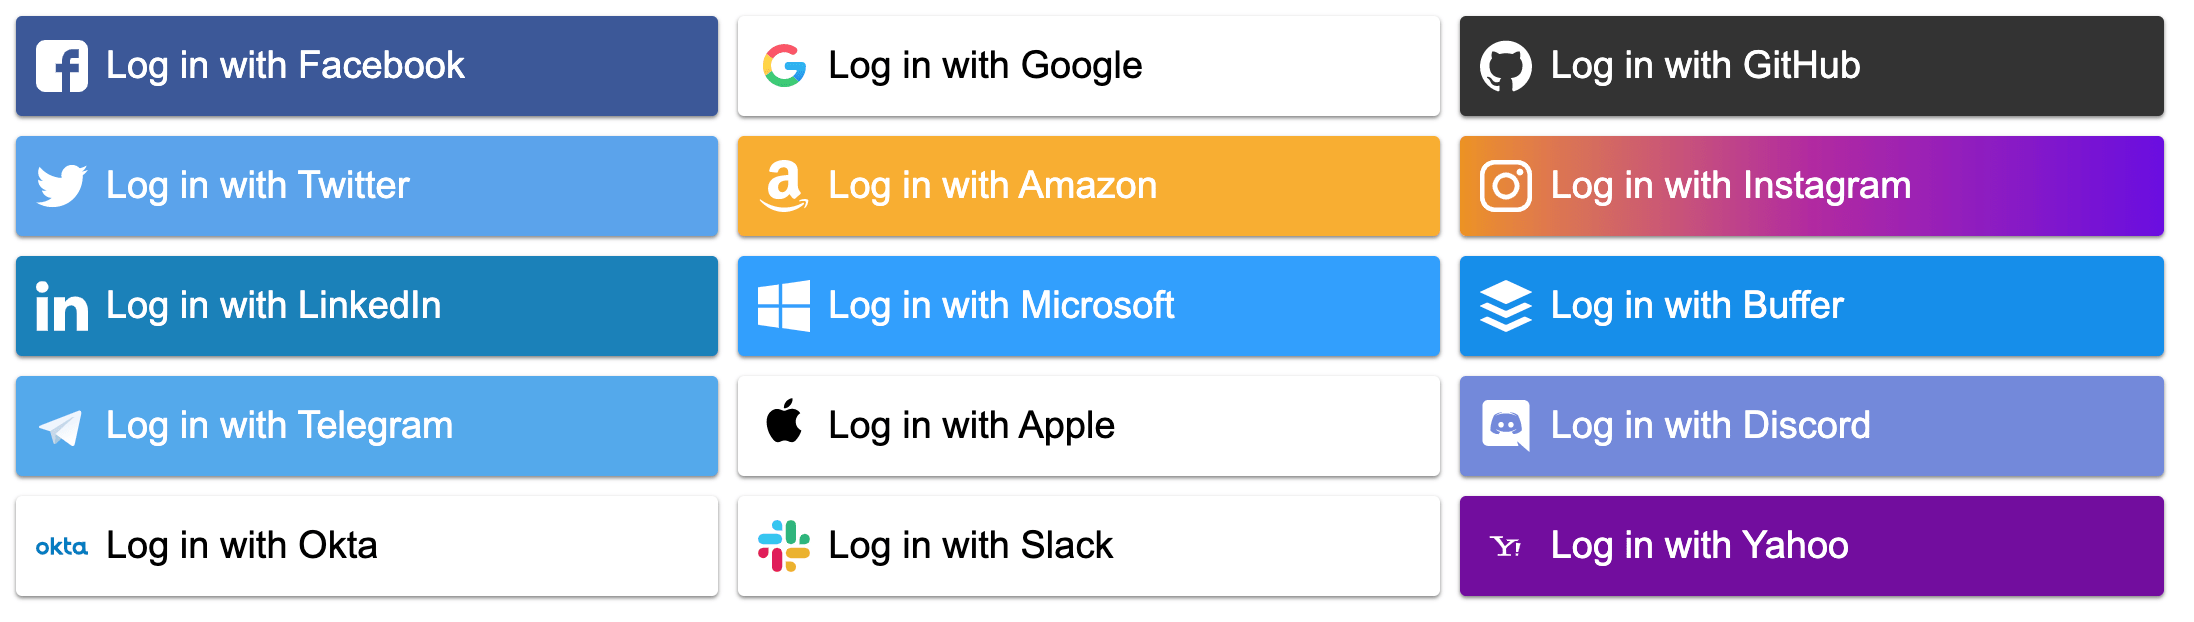Click the Okta wordmark icon
The height and width of the screenshot is (622, 2194).
[x=62, y=546]
